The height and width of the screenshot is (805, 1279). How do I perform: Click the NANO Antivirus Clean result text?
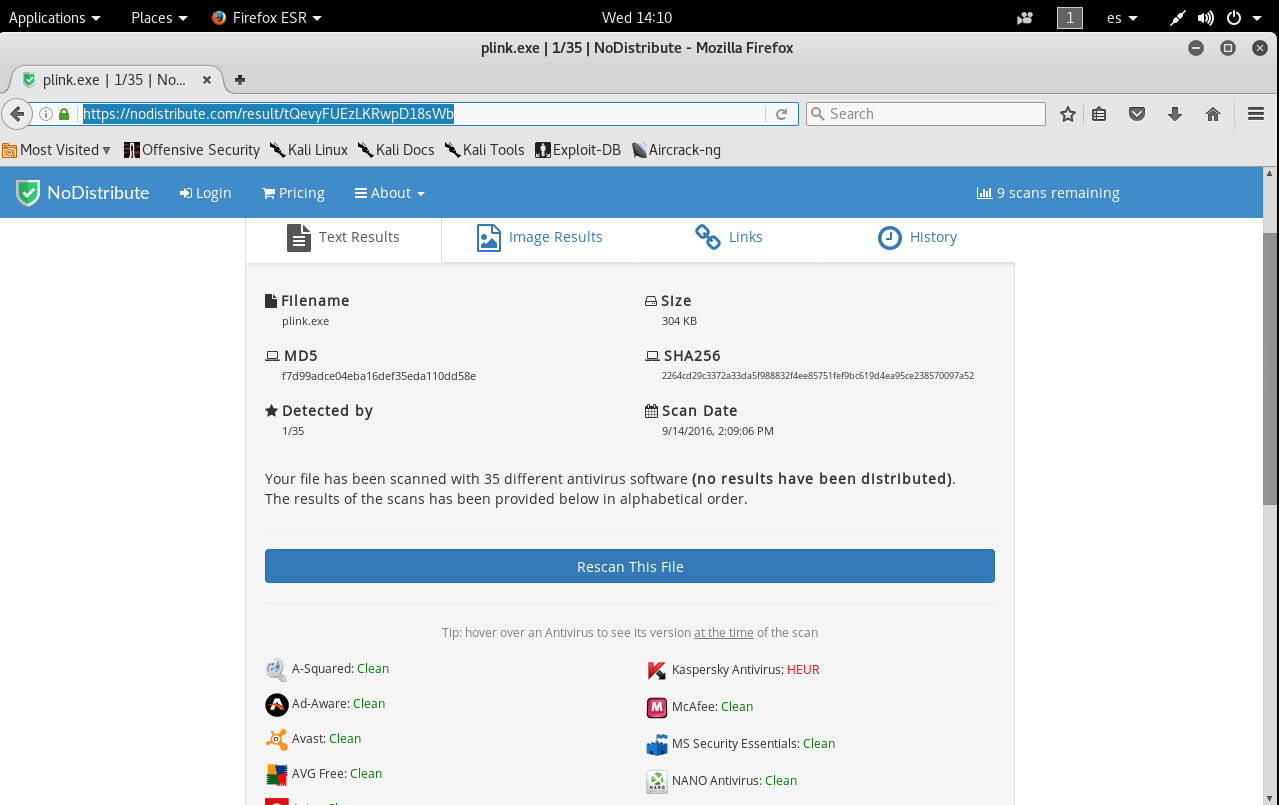(x=781, y=781)
